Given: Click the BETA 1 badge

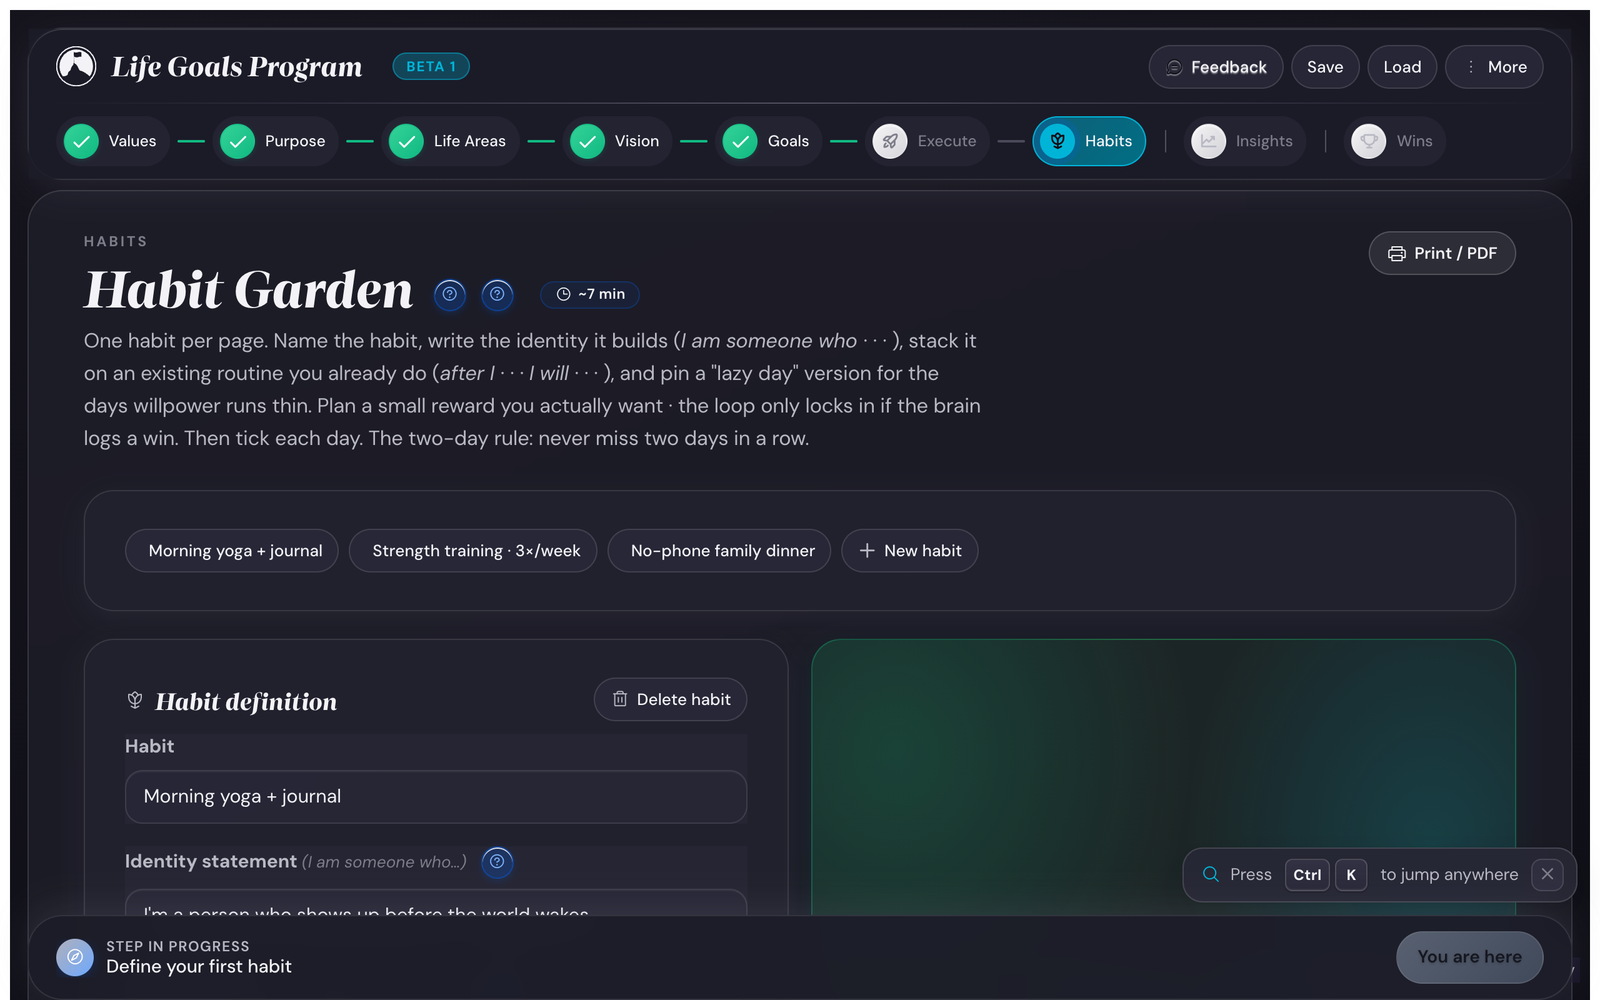Looking at the screenshot, I should (431, 66).
